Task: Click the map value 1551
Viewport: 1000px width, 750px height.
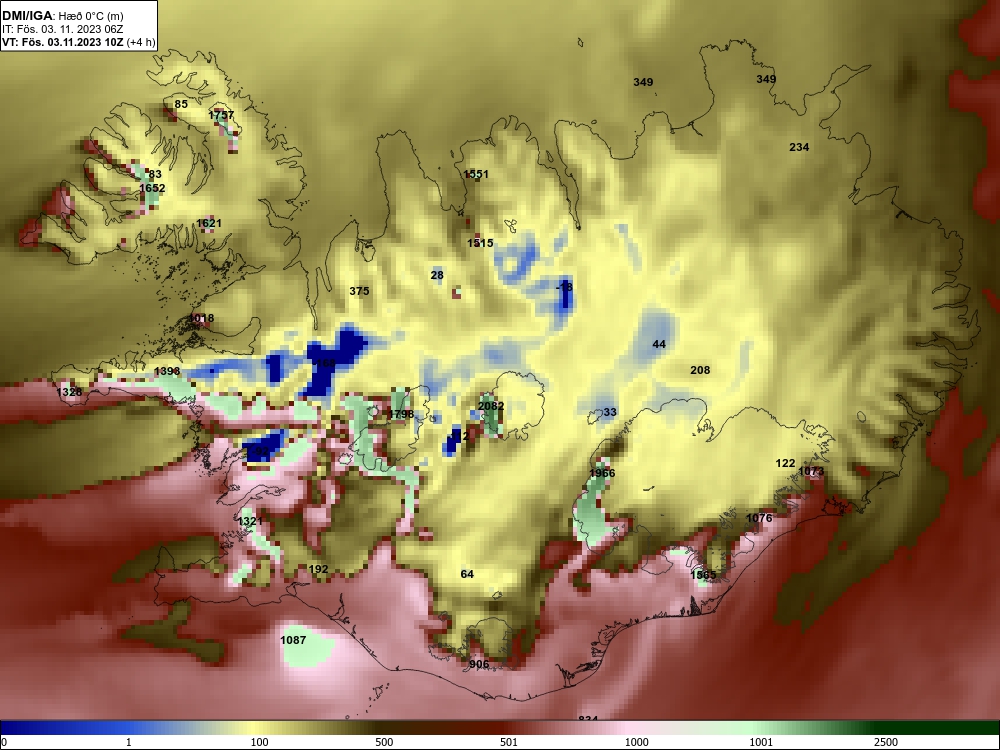Action: [x=476, y=174]
